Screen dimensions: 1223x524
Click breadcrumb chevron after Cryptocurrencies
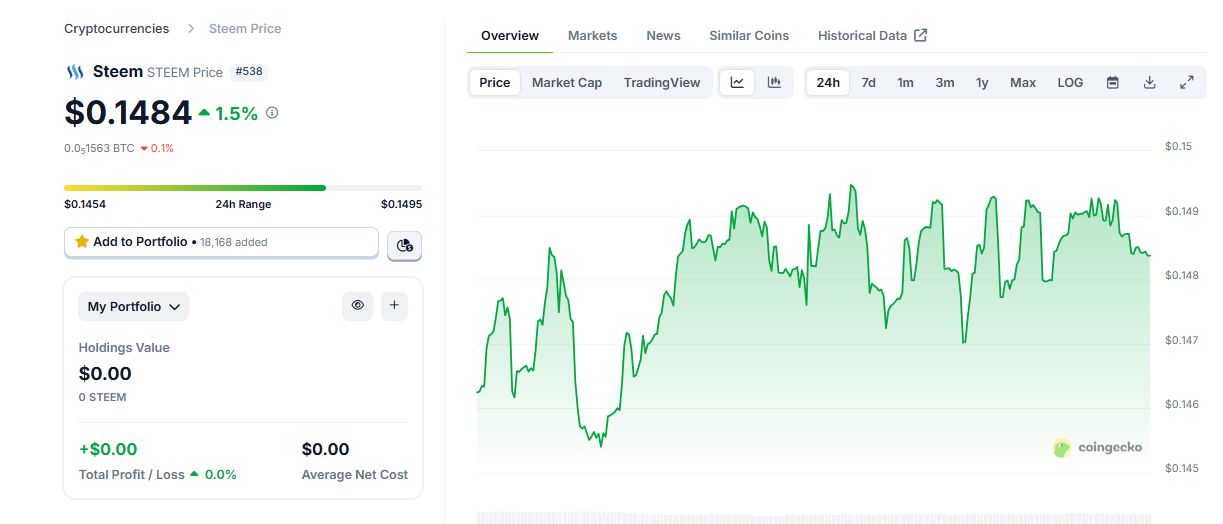191,29
